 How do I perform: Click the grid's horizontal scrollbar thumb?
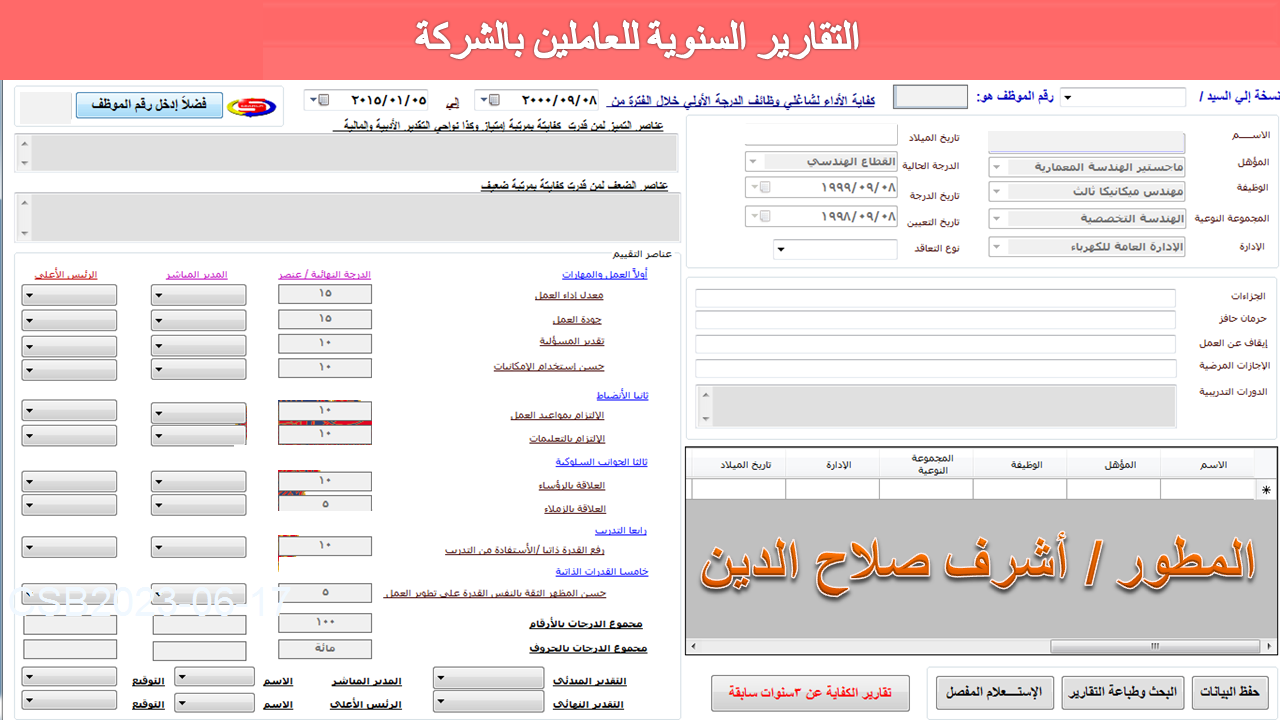pyautogui.click(x=1156, y=646)
